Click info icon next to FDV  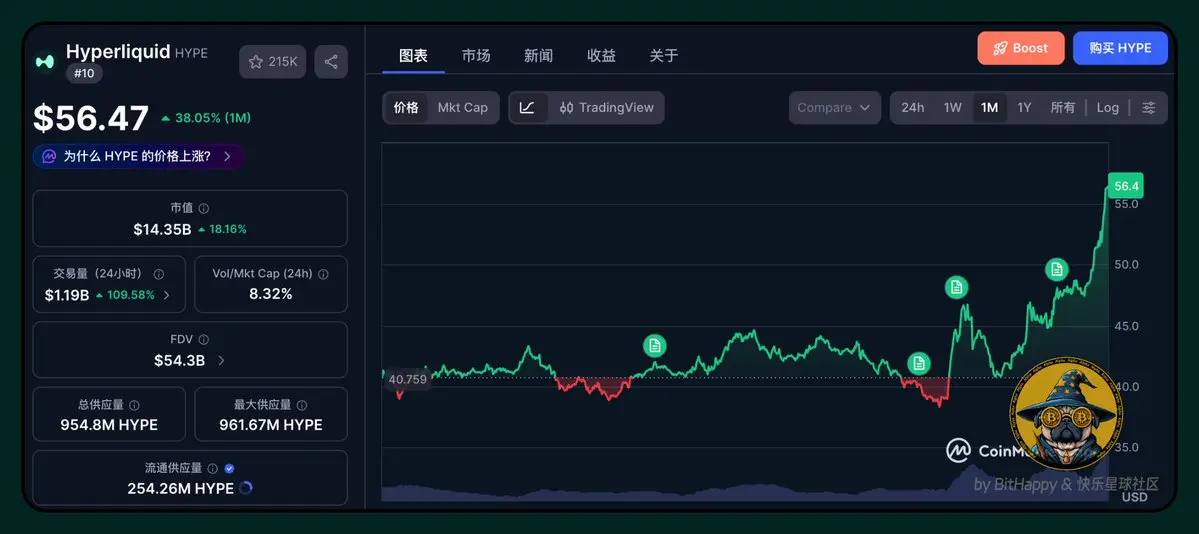203,340
